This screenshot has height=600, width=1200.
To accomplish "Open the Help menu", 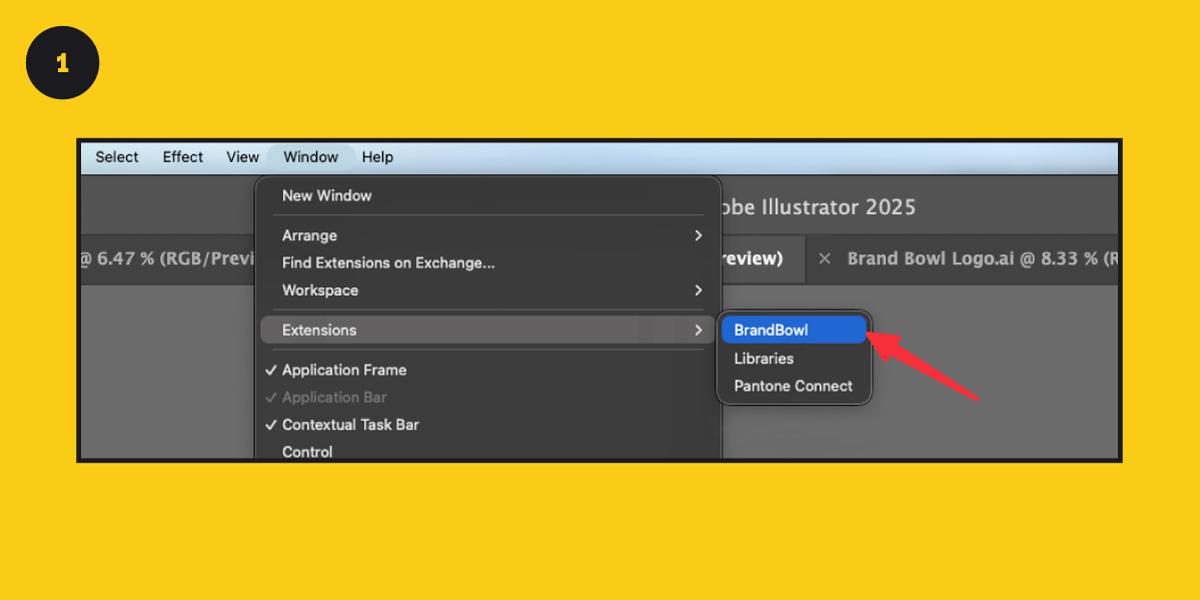I will pos(378,157).
